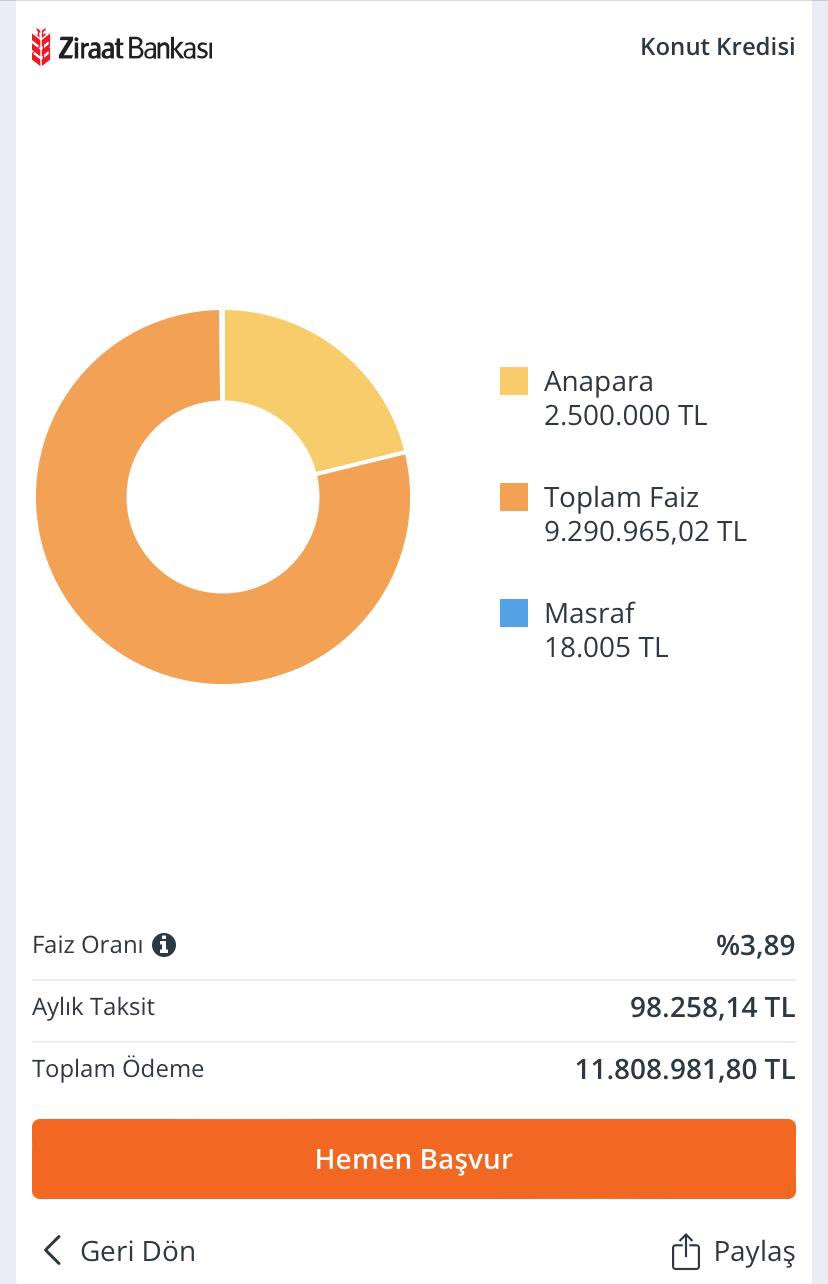Click the Paylaş label

coord(754,1251)
